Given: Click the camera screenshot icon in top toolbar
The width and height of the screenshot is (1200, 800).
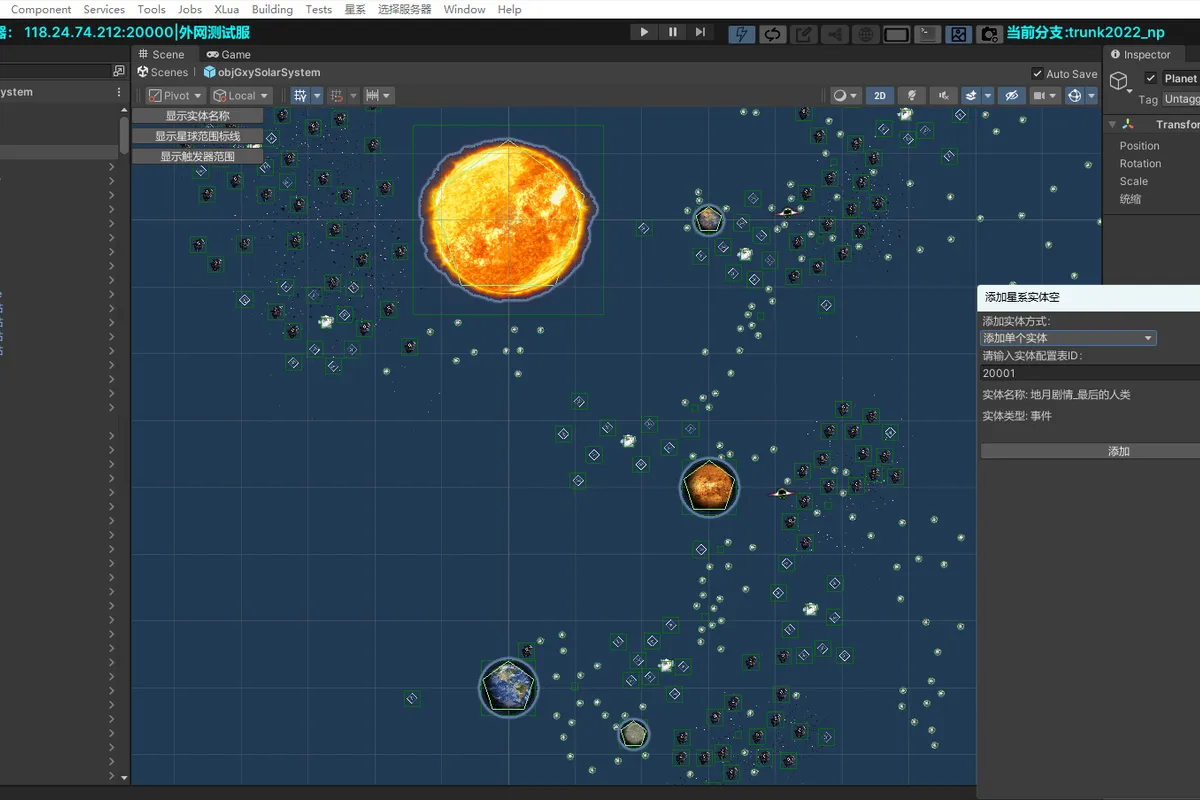Looking at the screenshot, I should (989, 34).
